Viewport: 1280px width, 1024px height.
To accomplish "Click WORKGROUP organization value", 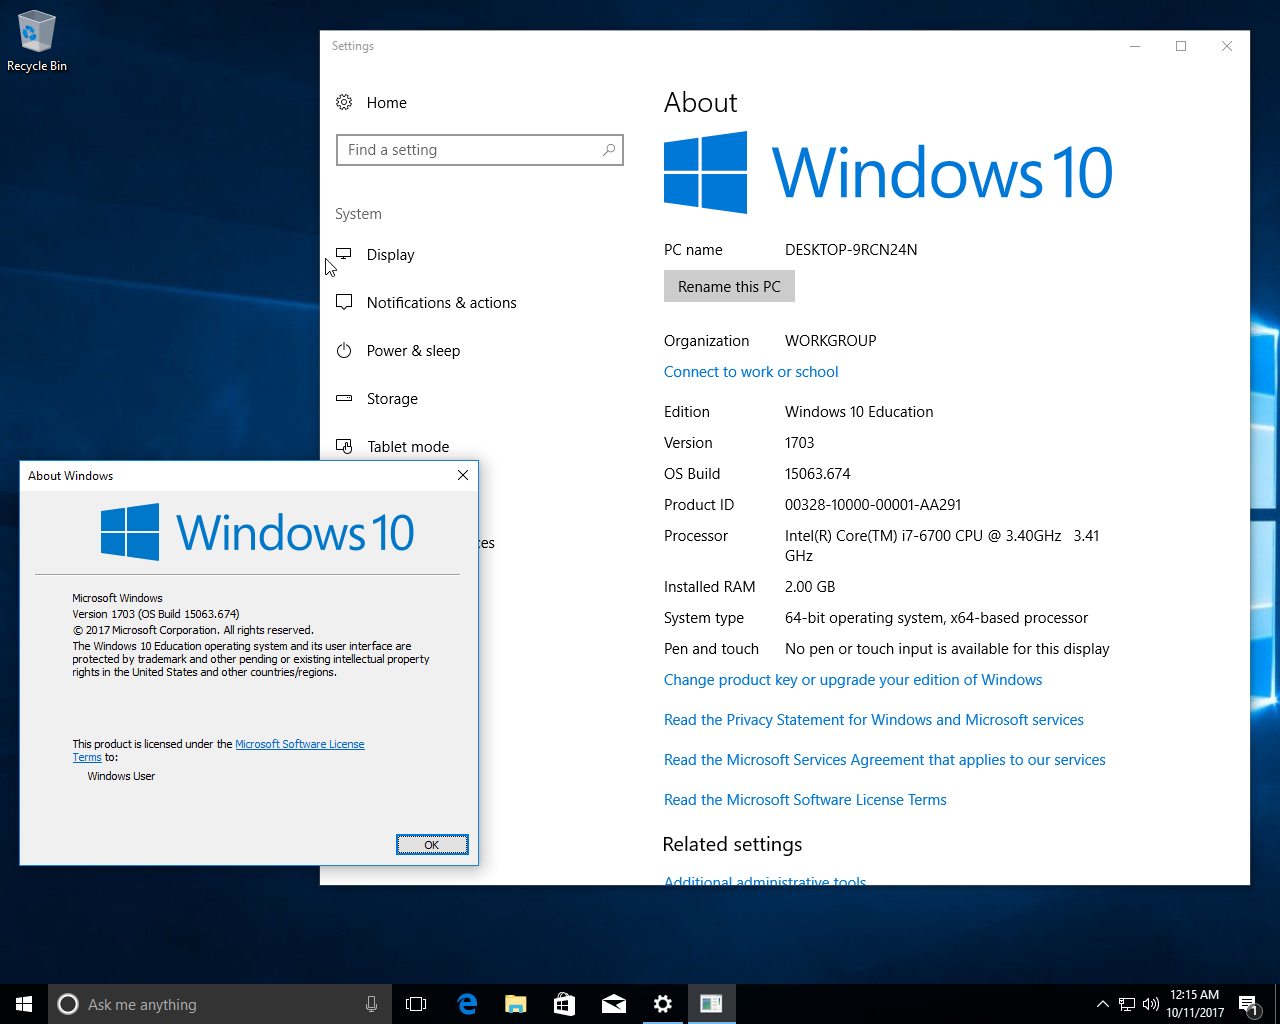I will click(831, 341).
